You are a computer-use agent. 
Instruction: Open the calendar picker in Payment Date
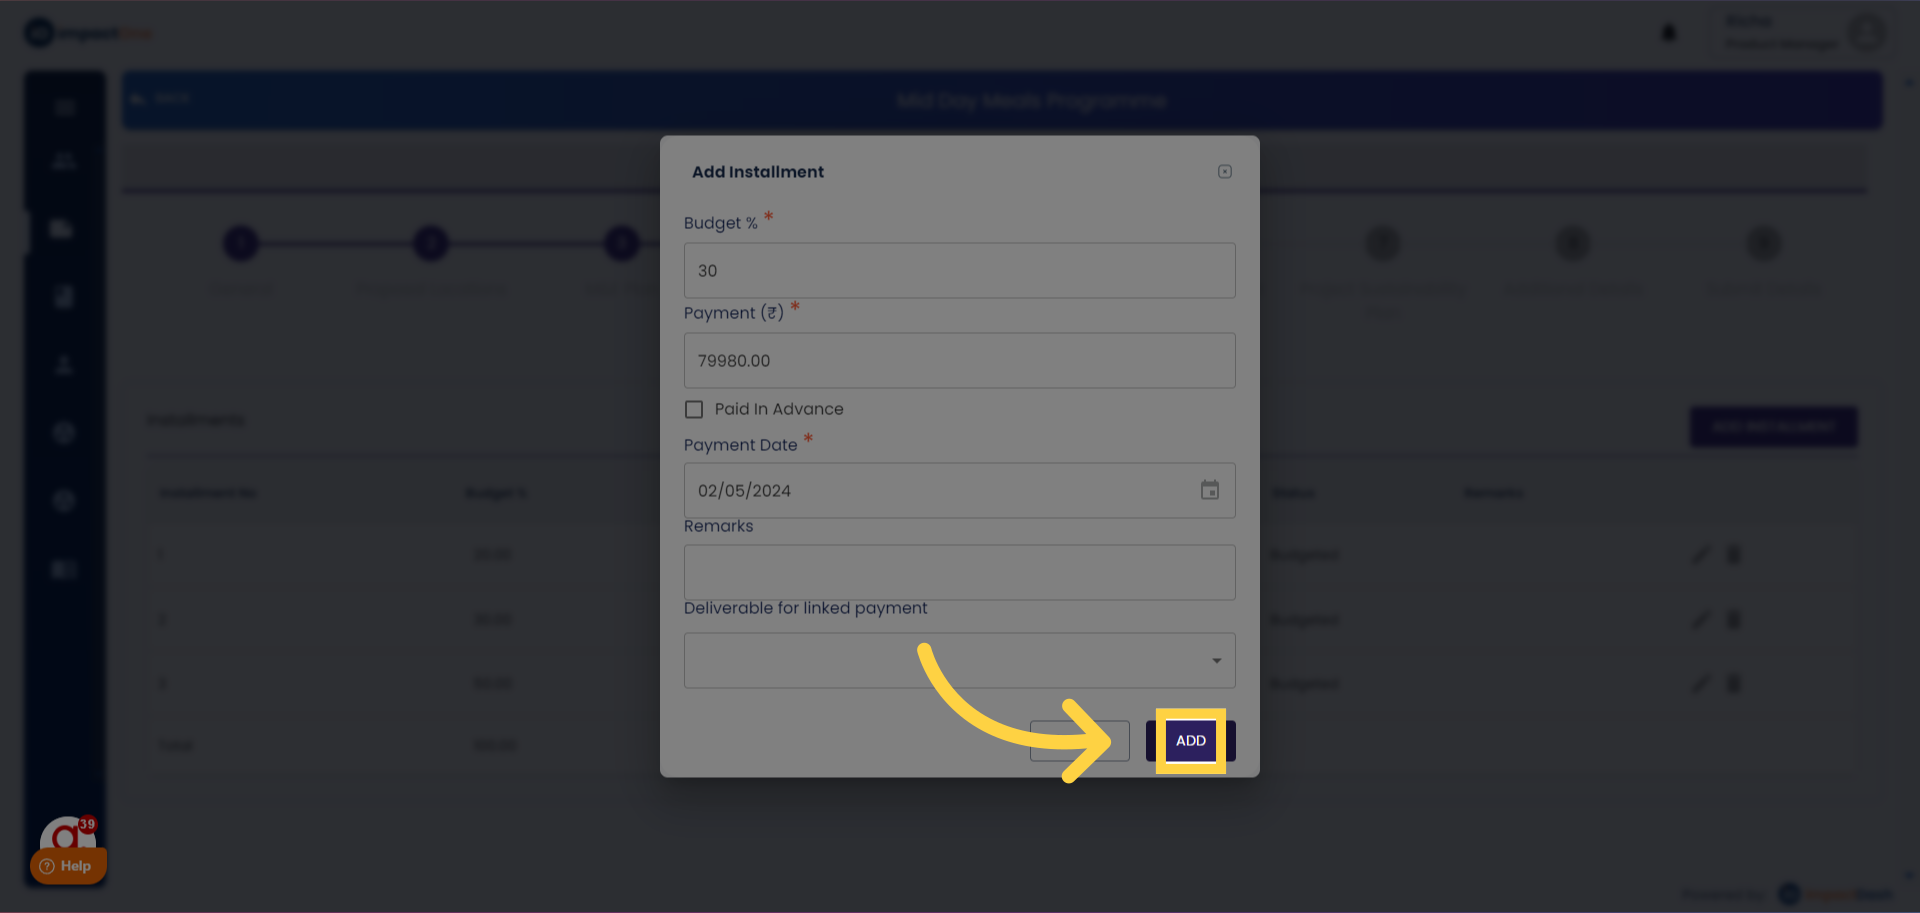[x=1209, y=490]
